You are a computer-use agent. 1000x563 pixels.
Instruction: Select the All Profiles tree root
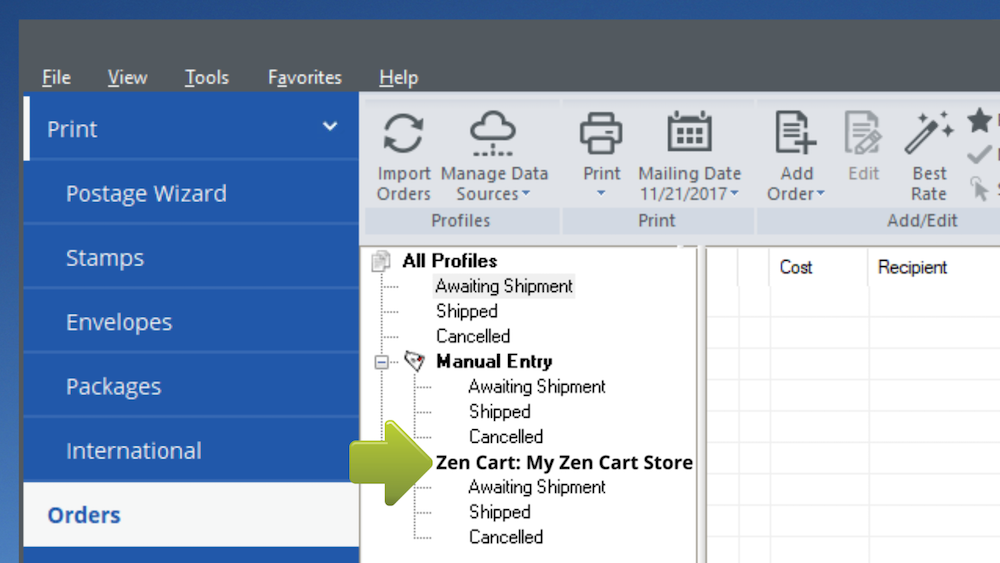[x=450, y=261]
